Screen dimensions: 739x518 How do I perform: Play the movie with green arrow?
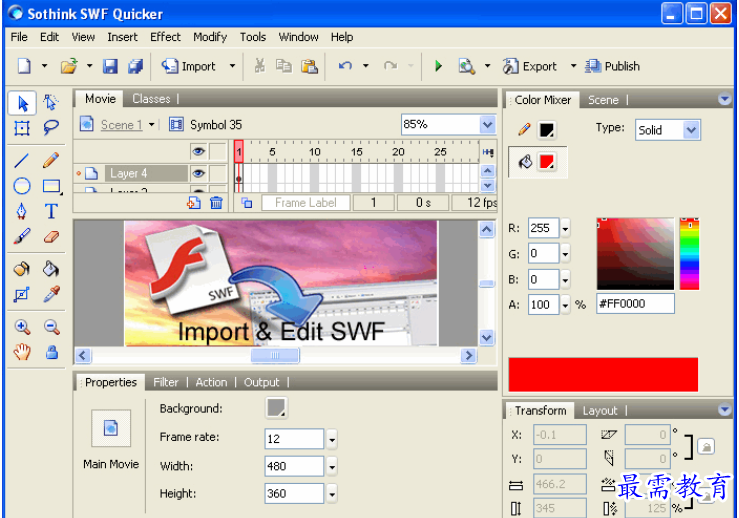(438, 66)
